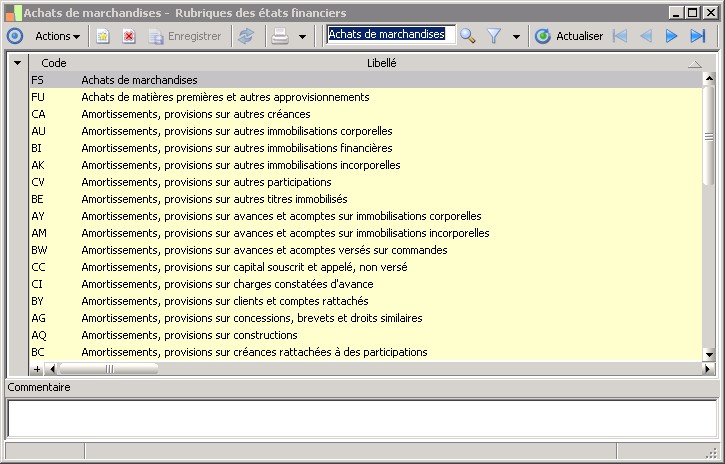Click the vertical scrollbar thumb
This screenshot has height=464, width=725.
[x=709, y=136]
